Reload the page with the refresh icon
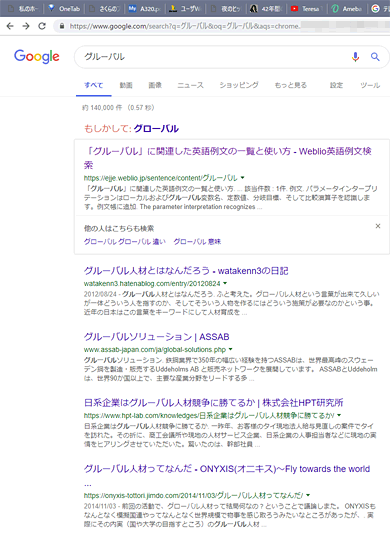 pos(42,26)
